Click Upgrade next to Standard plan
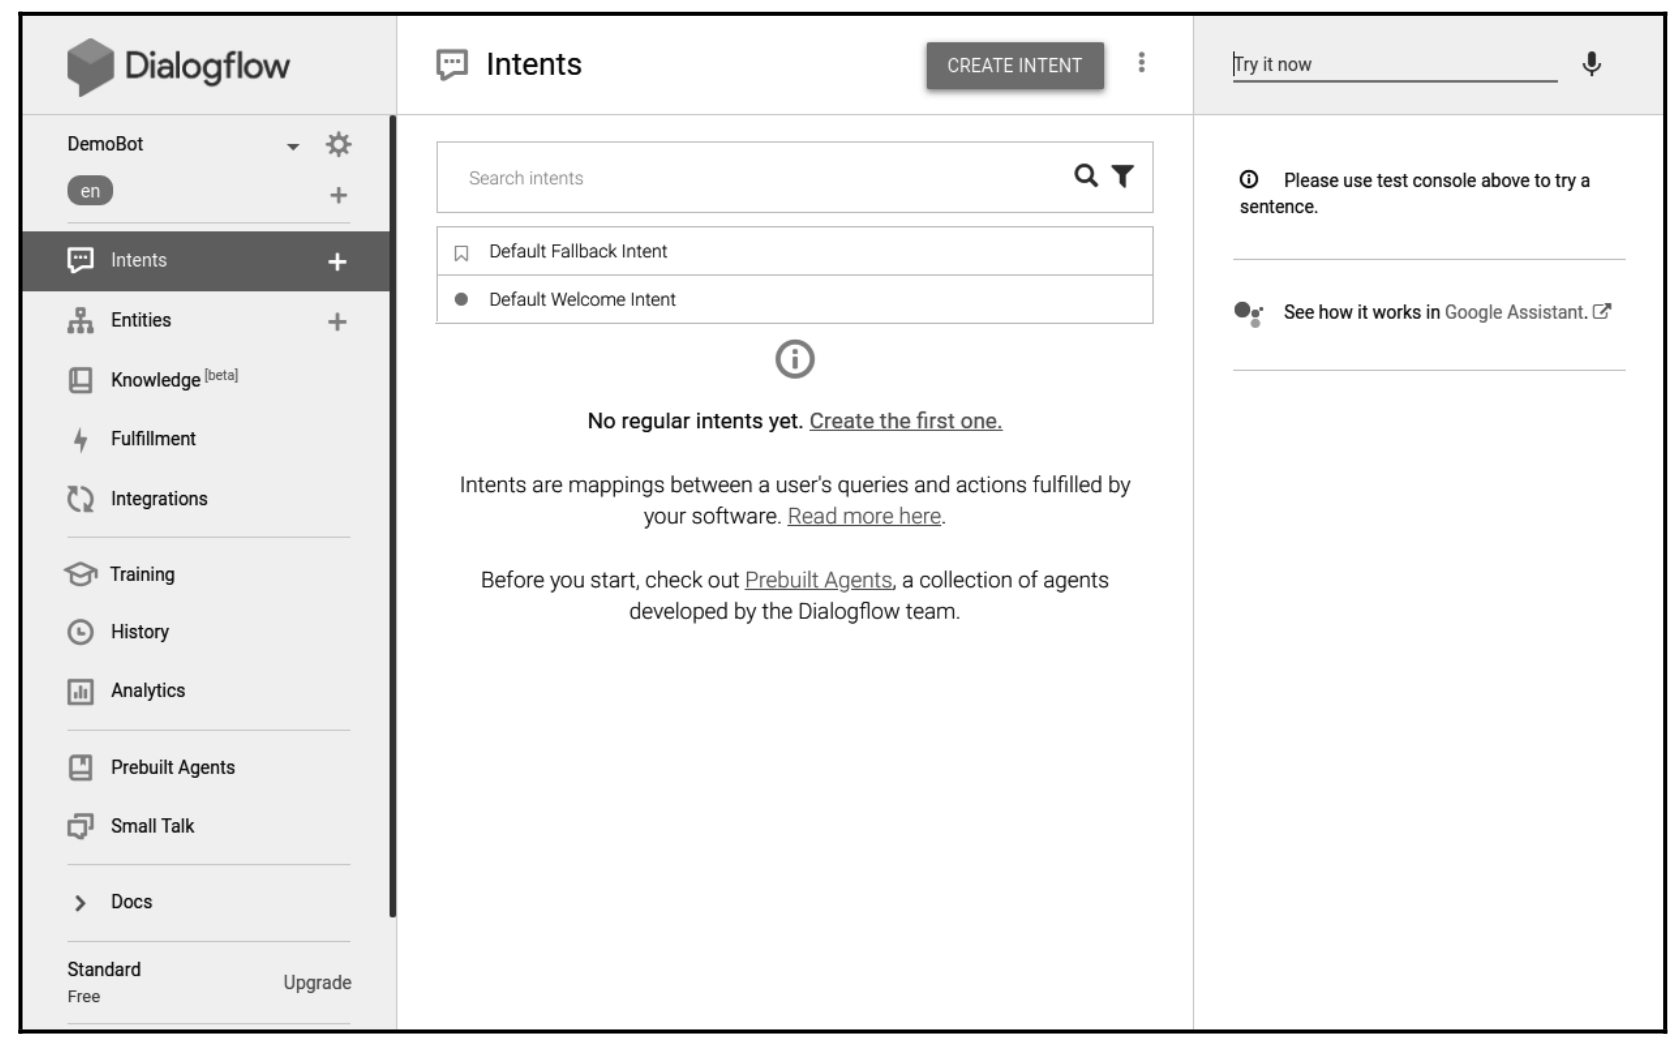Viewport: 1680px width, 1045px height. click(317, 983)
